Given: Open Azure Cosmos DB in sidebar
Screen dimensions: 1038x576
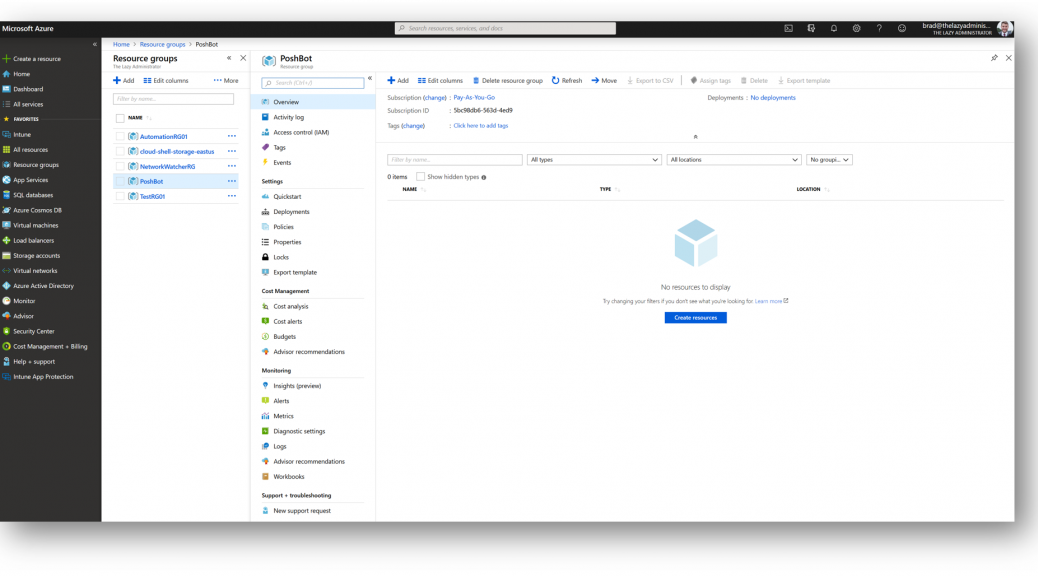Looking at the screenshot, I should [32, 211].
